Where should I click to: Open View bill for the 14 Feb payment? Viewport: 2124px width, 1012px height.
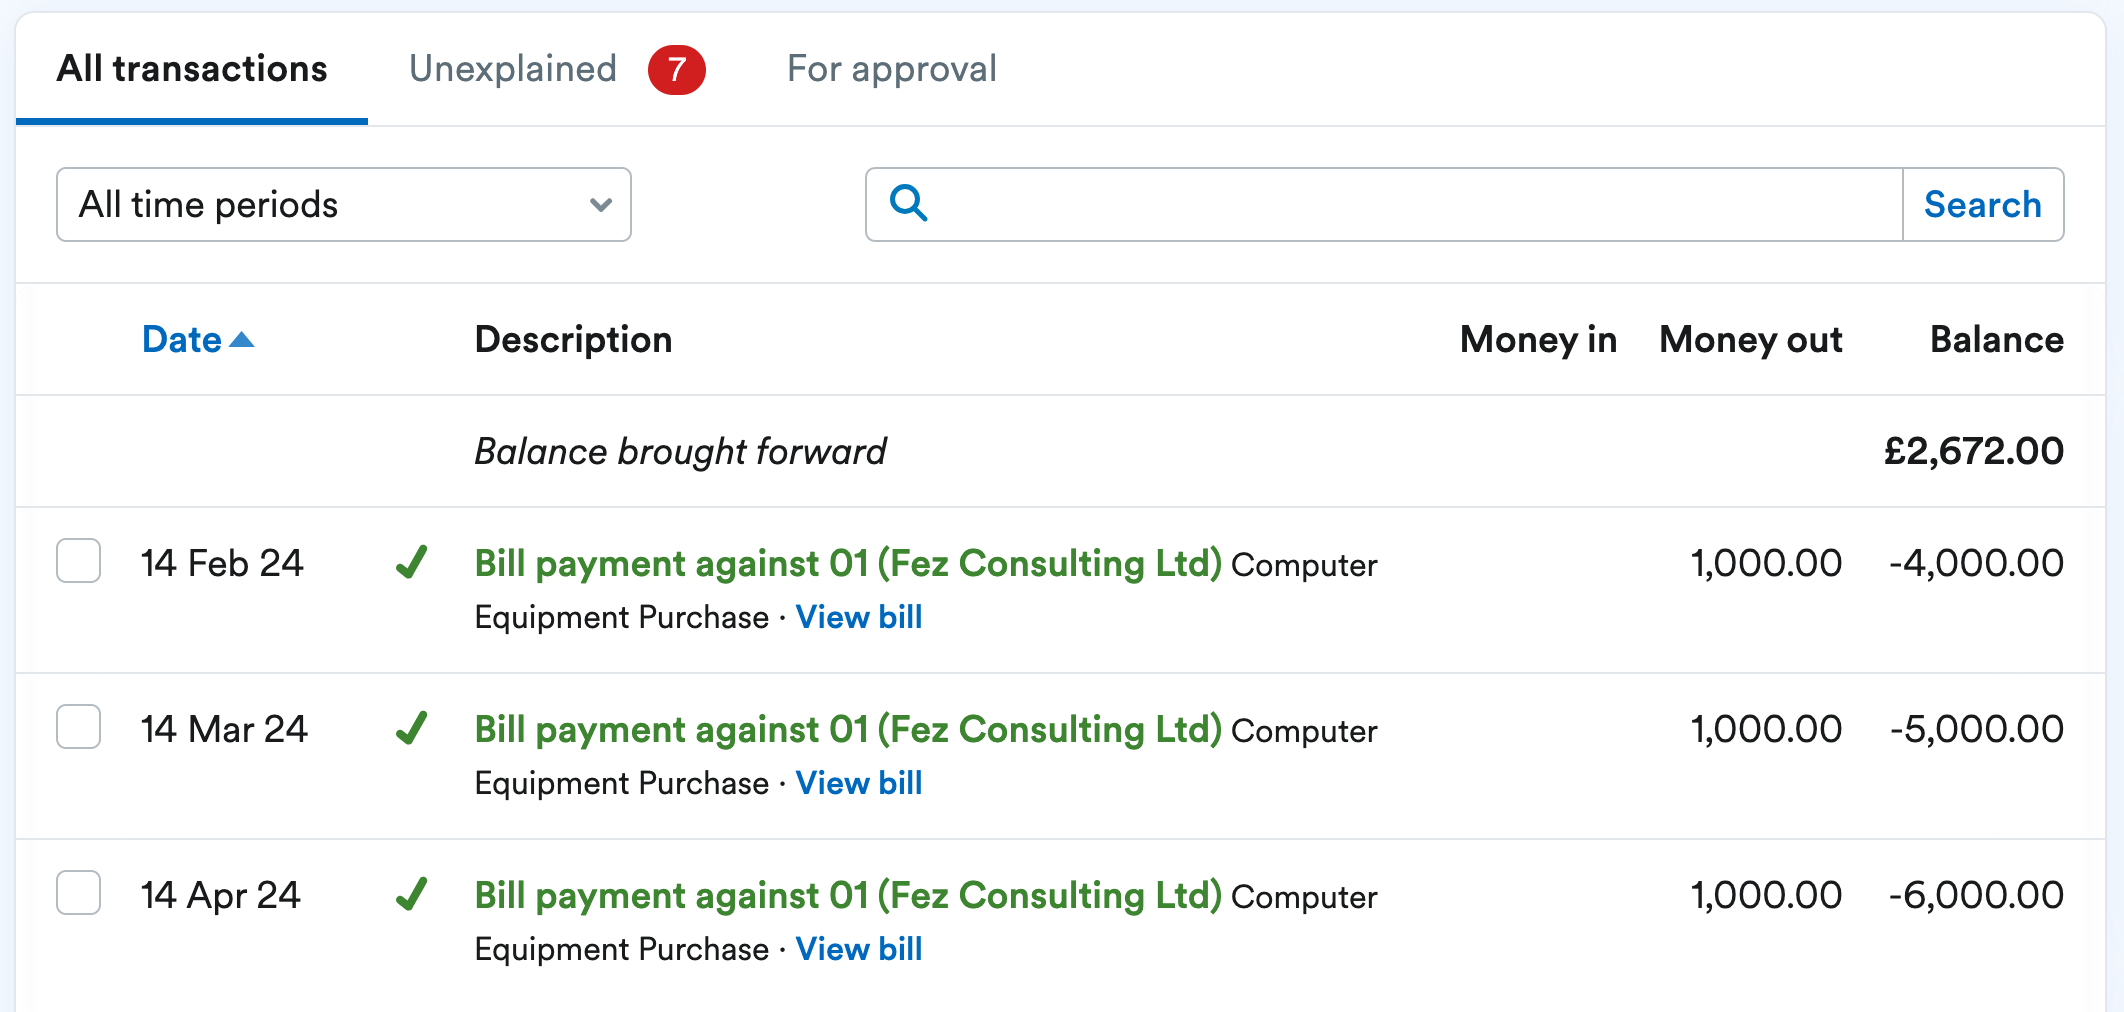point(859,617)
